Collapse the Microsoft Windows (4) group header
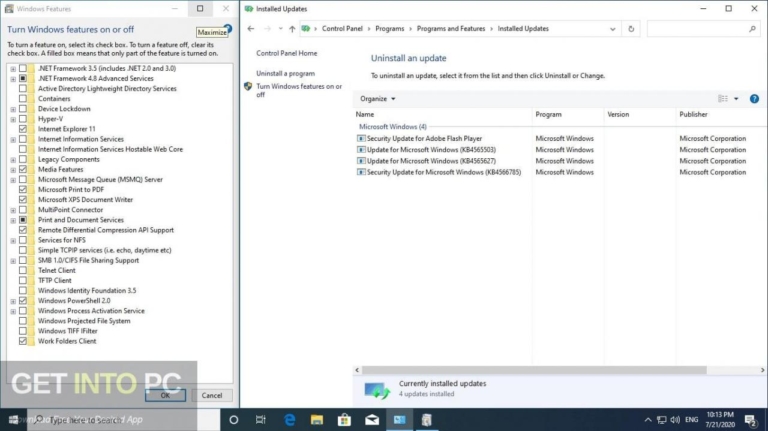Screen dimensions: 768x431 393,127
